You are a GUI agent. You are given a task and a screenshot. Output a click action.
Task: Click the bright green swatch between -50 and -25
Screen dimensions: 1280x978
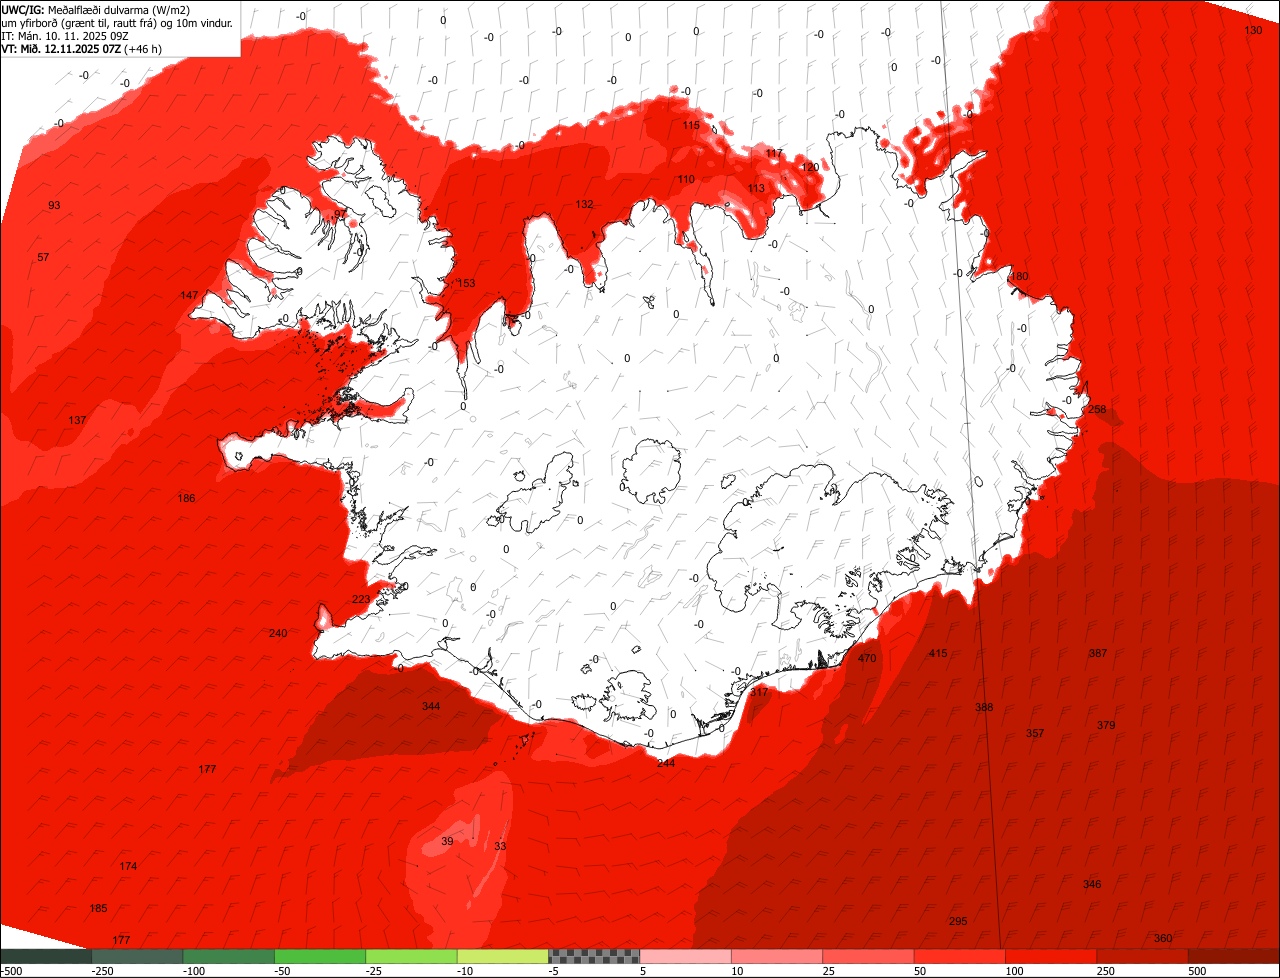point(320,955)
